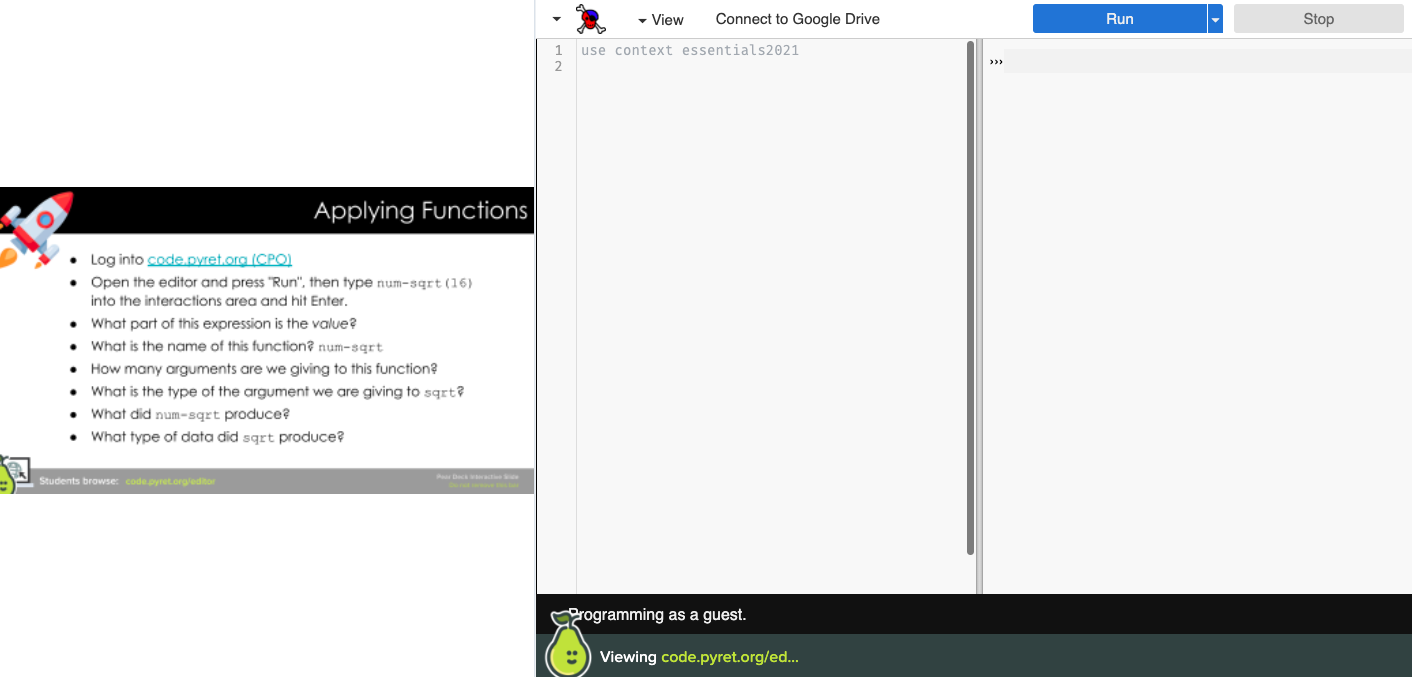1412x677 pixels.
Task: Select Connect to Google Drive
Action: tap(797, 18)
